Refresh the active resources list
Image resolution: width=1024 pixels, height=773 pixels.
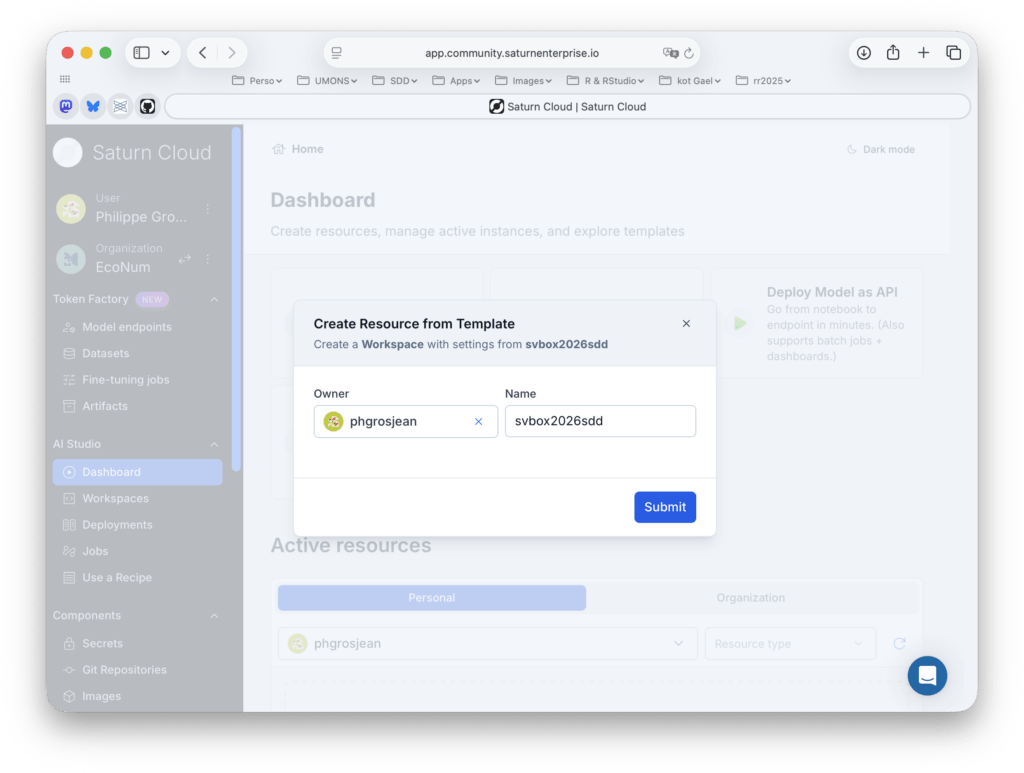click(x=899, y=644)
